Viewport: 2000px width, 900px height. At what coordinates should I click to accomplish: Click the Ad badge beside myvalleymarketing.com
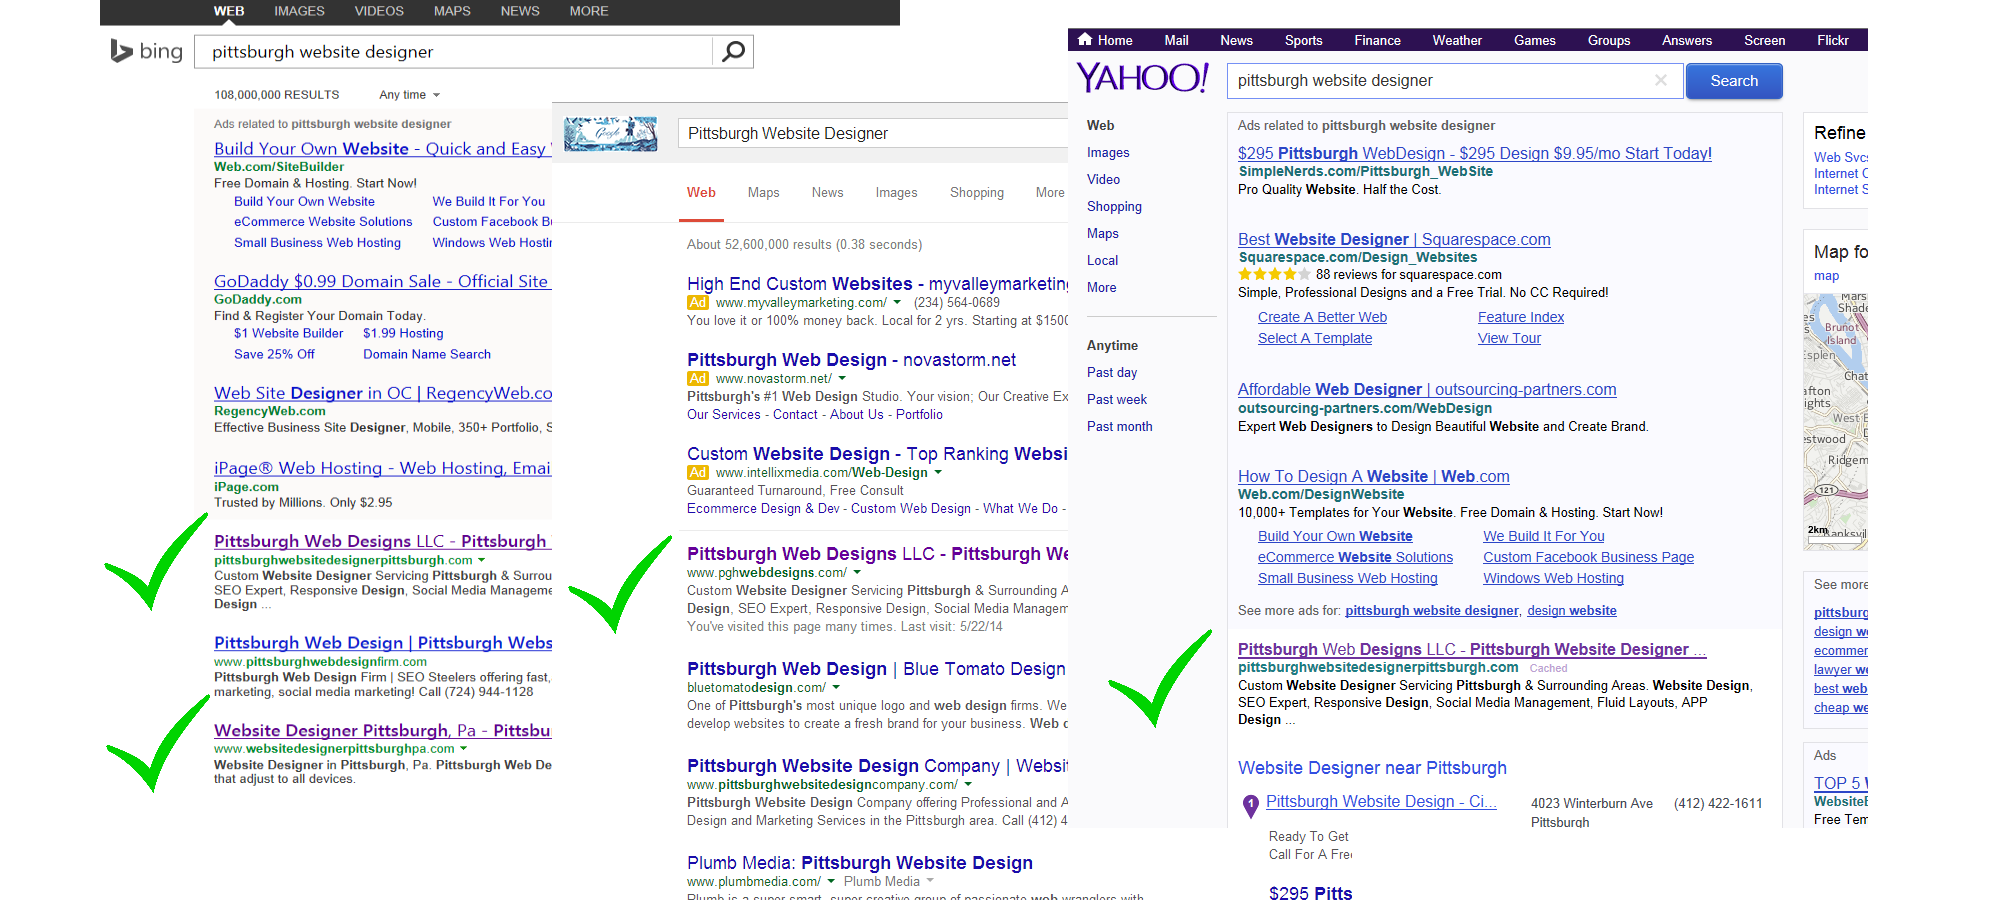point(698,303)
